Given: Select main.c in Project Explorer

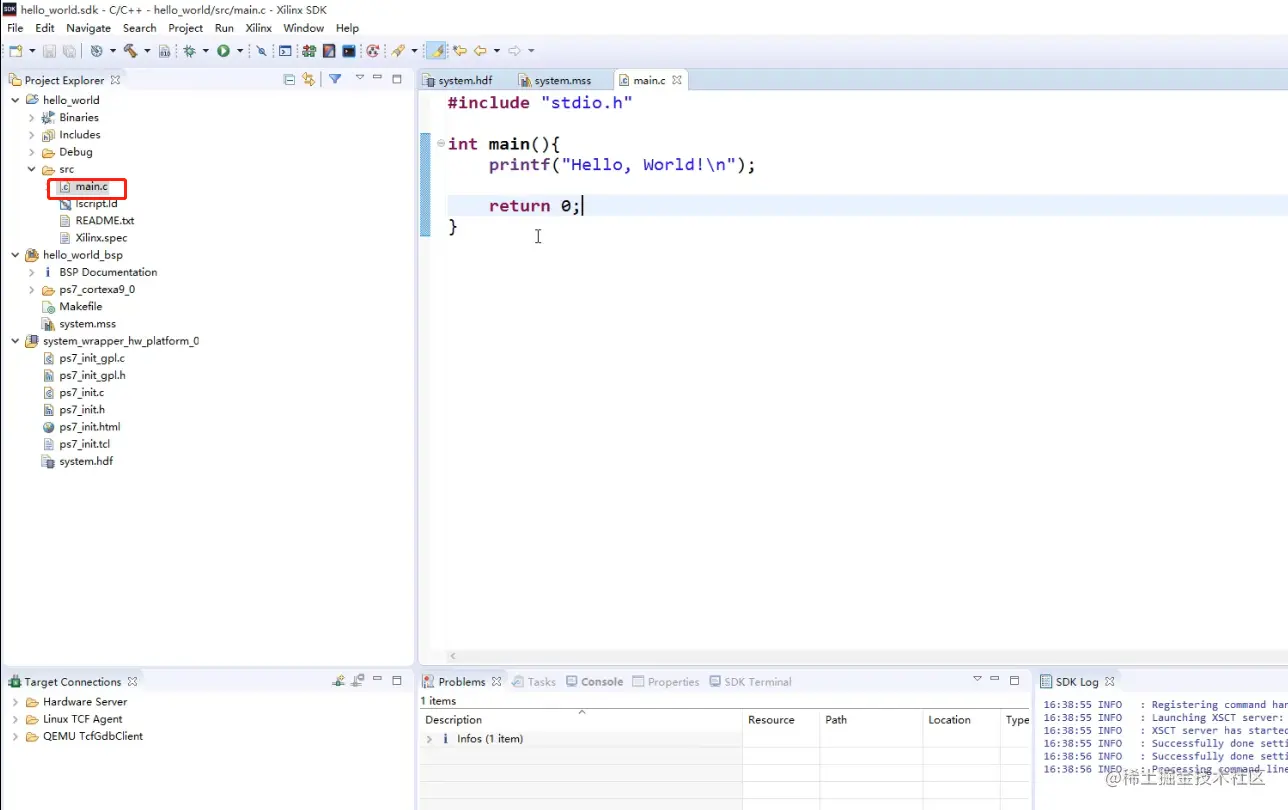Looking at the screenshot, I should pyautogui.click(x=91, y=187).
